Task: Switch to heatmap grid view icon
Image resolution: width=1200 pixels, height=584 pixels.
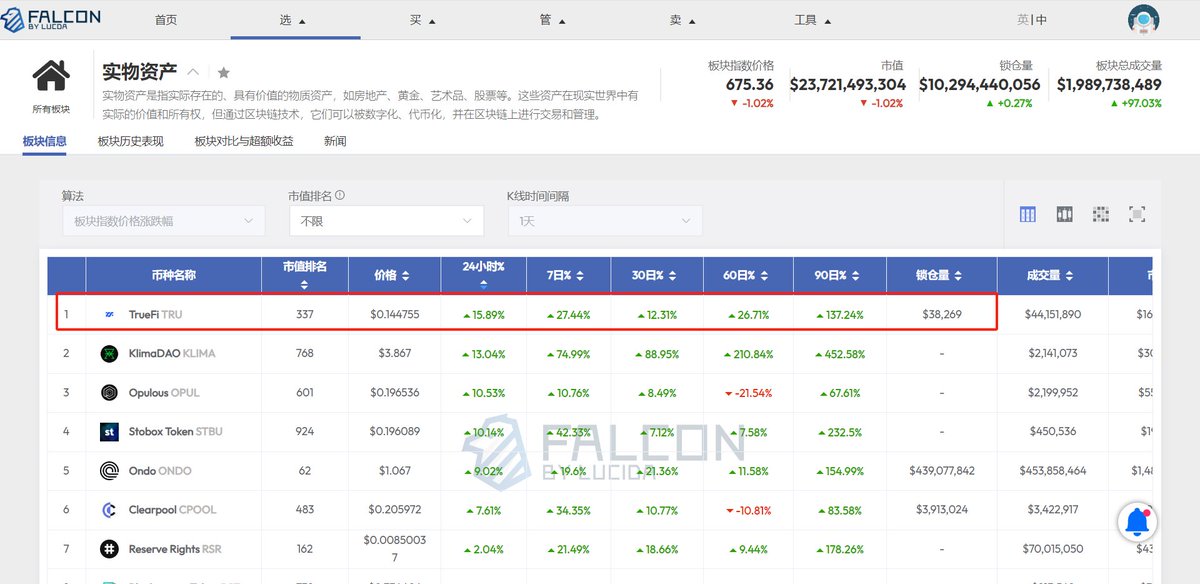Action: (x=1101, y=214)
